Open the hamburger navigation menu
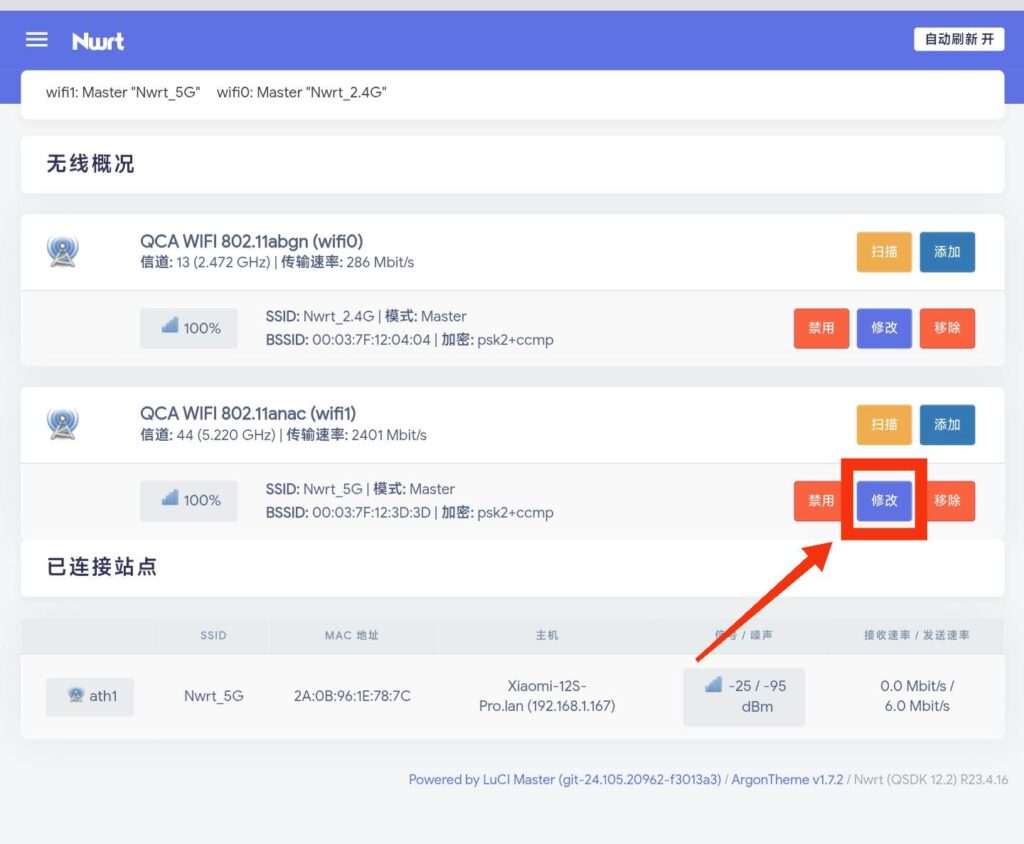 [37, 40]
